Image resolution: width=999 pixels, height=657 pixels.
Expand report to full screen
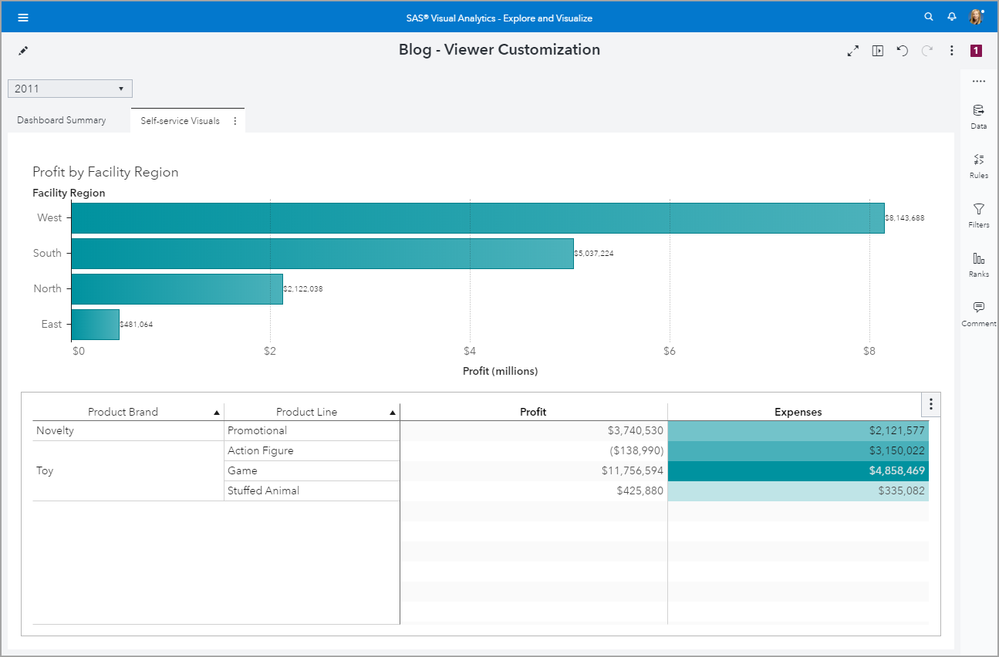[853, 51]
